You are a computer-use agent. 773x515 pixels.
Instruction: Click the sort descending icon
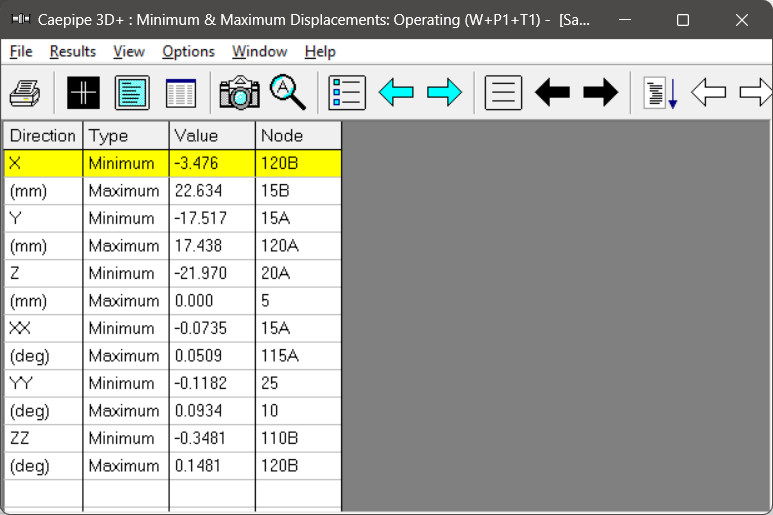point(660,93)
